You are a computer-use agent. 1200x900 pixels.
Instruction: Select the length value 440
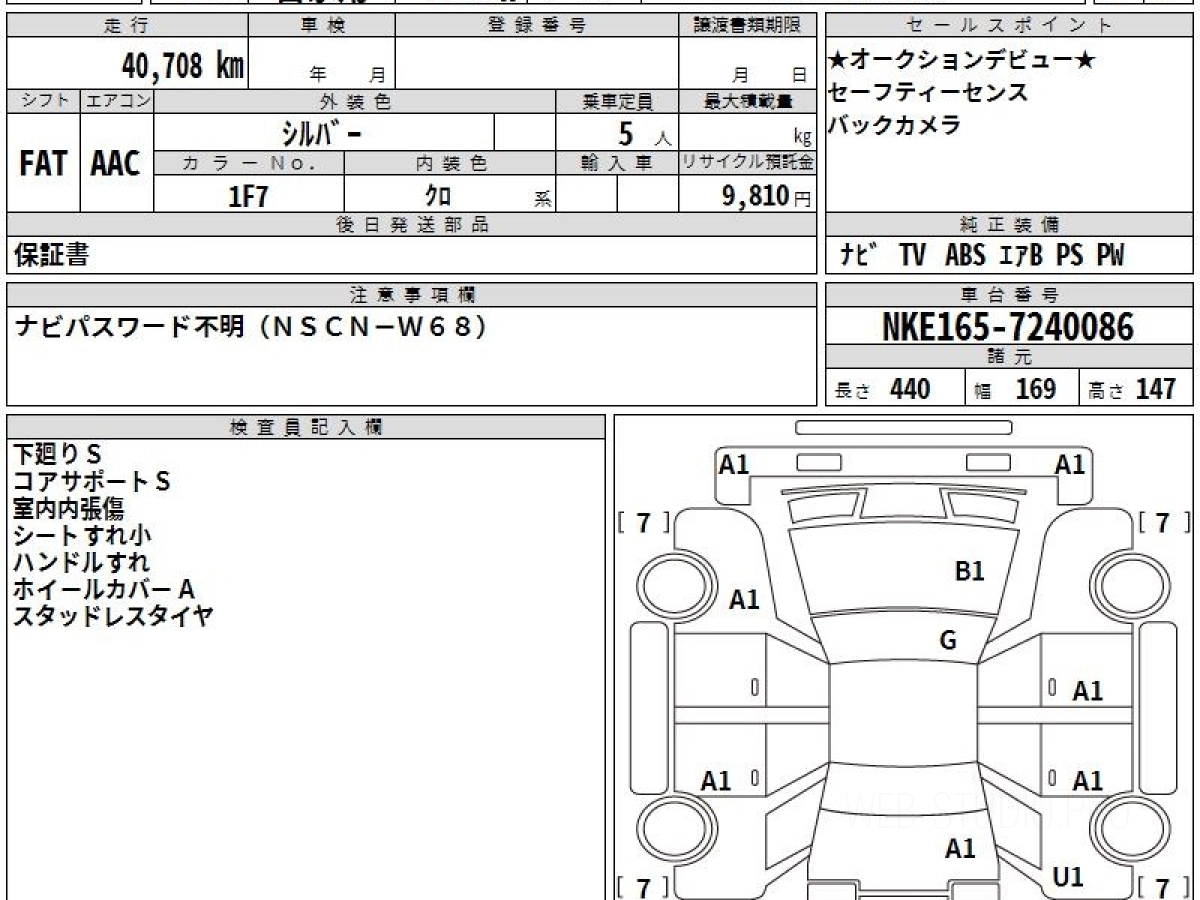pos(910,389)
